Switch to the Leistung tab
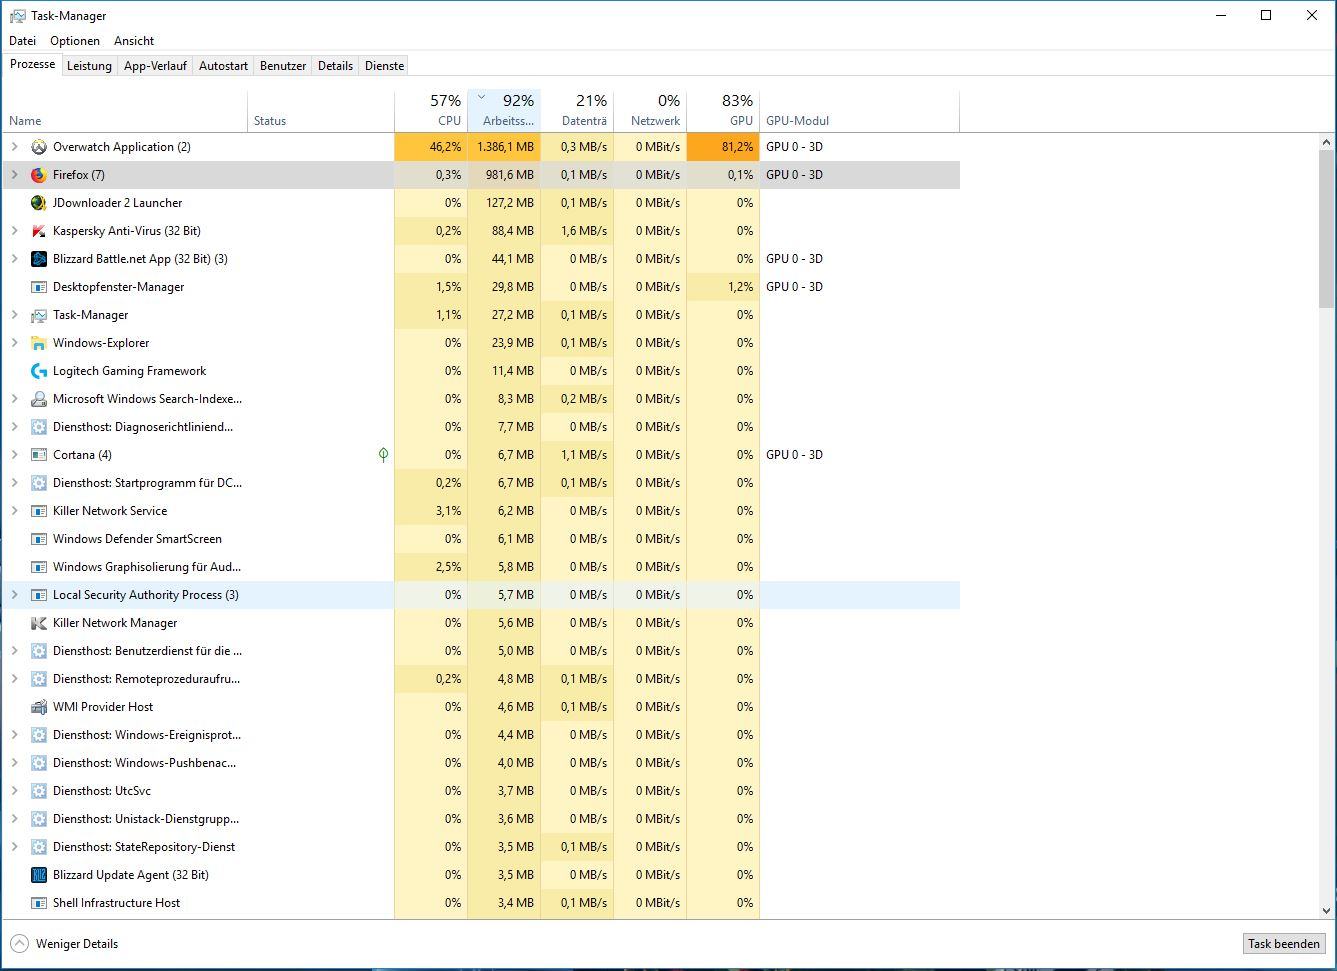1337x971 pixels. coord(89,66)
